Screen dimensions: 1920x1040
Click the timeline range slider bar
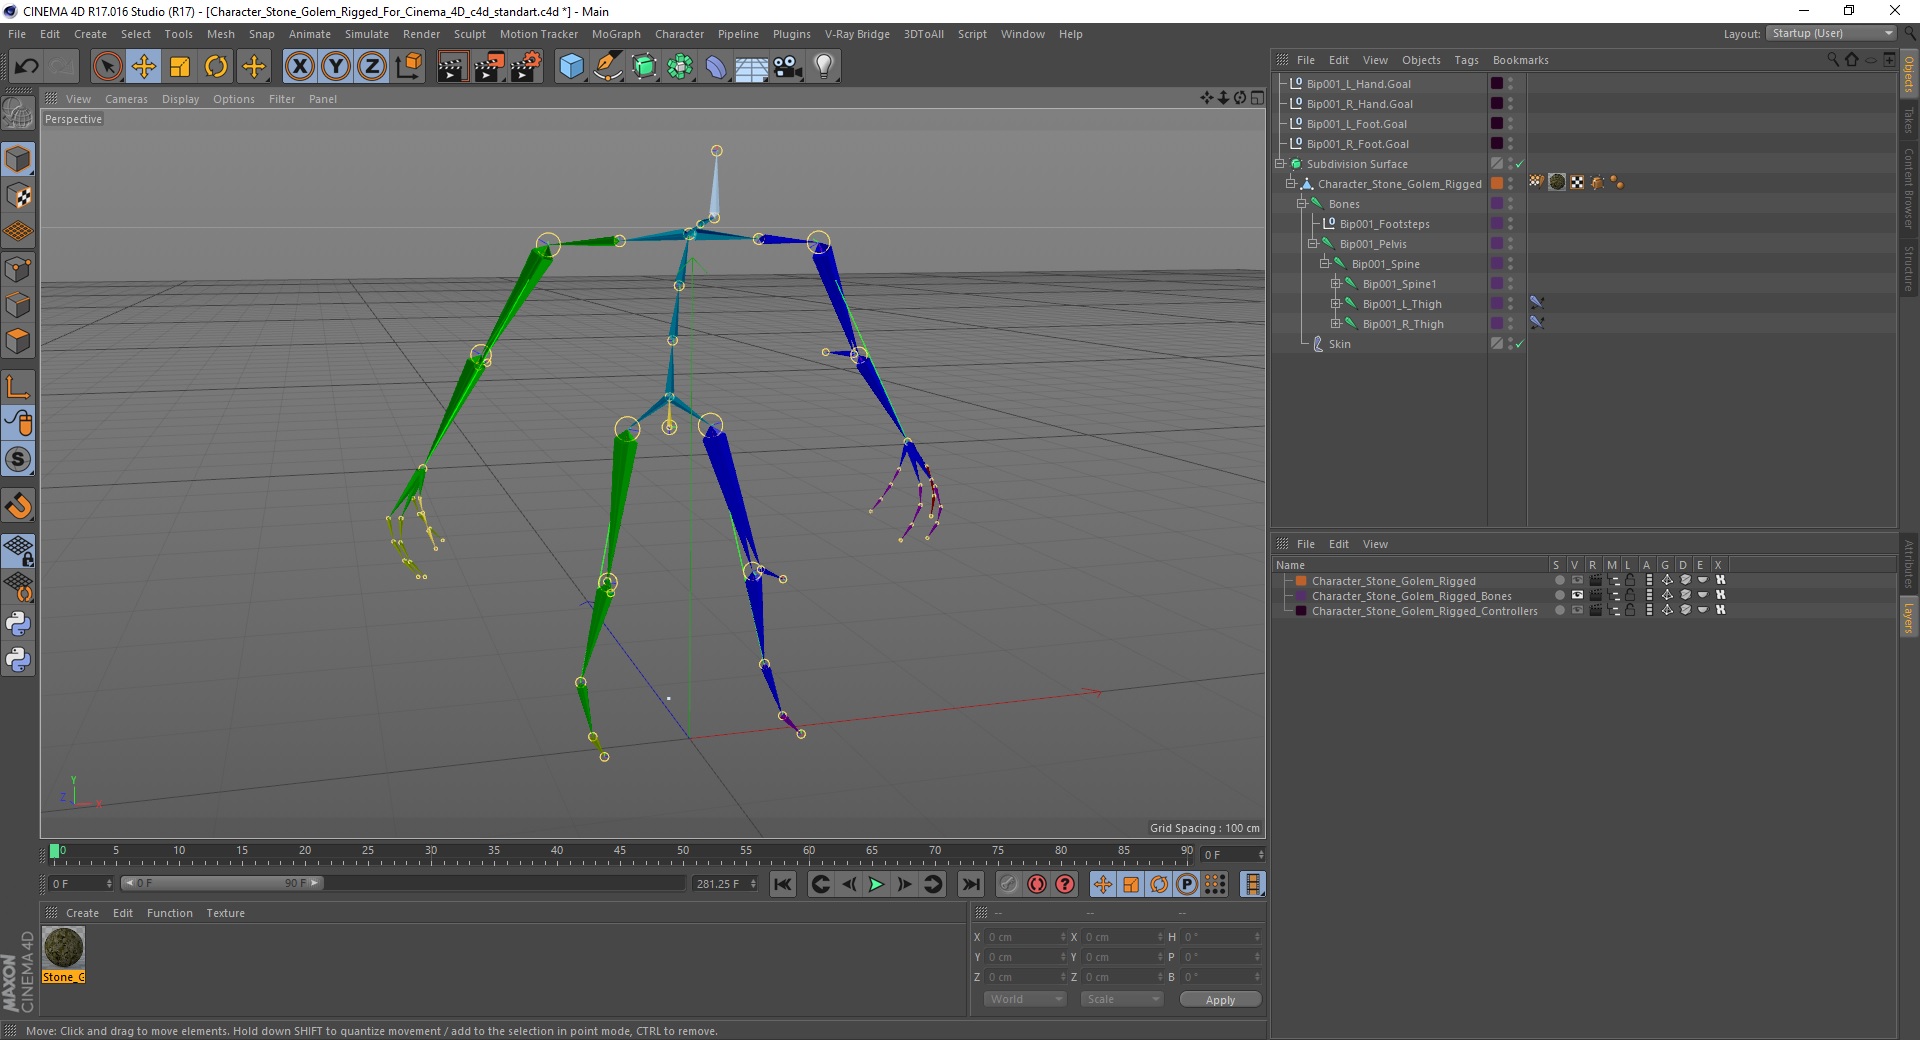222,883
